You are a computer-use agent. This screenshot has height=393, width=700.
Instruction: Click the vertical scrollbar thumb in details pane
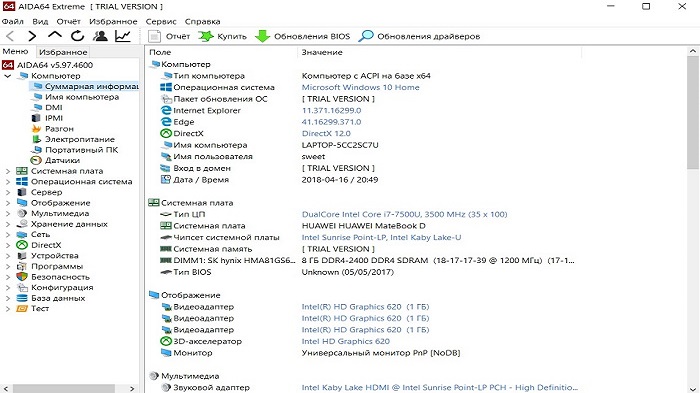[x=693, y=112]
